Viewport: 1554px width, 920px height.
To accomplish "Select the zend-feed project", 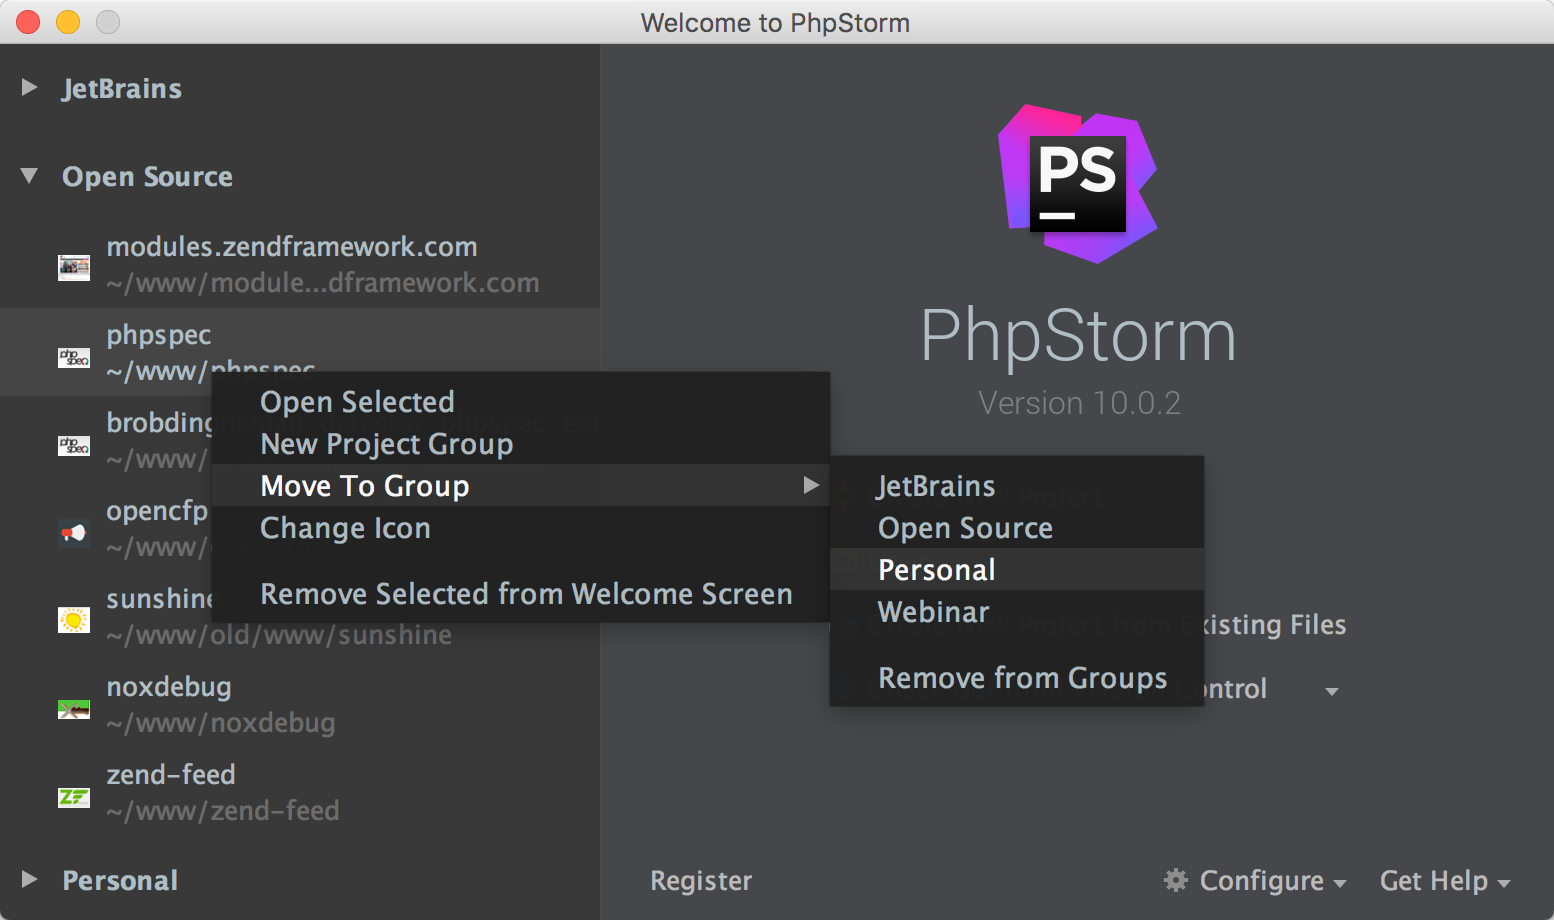I will click(x=300, y=792).
